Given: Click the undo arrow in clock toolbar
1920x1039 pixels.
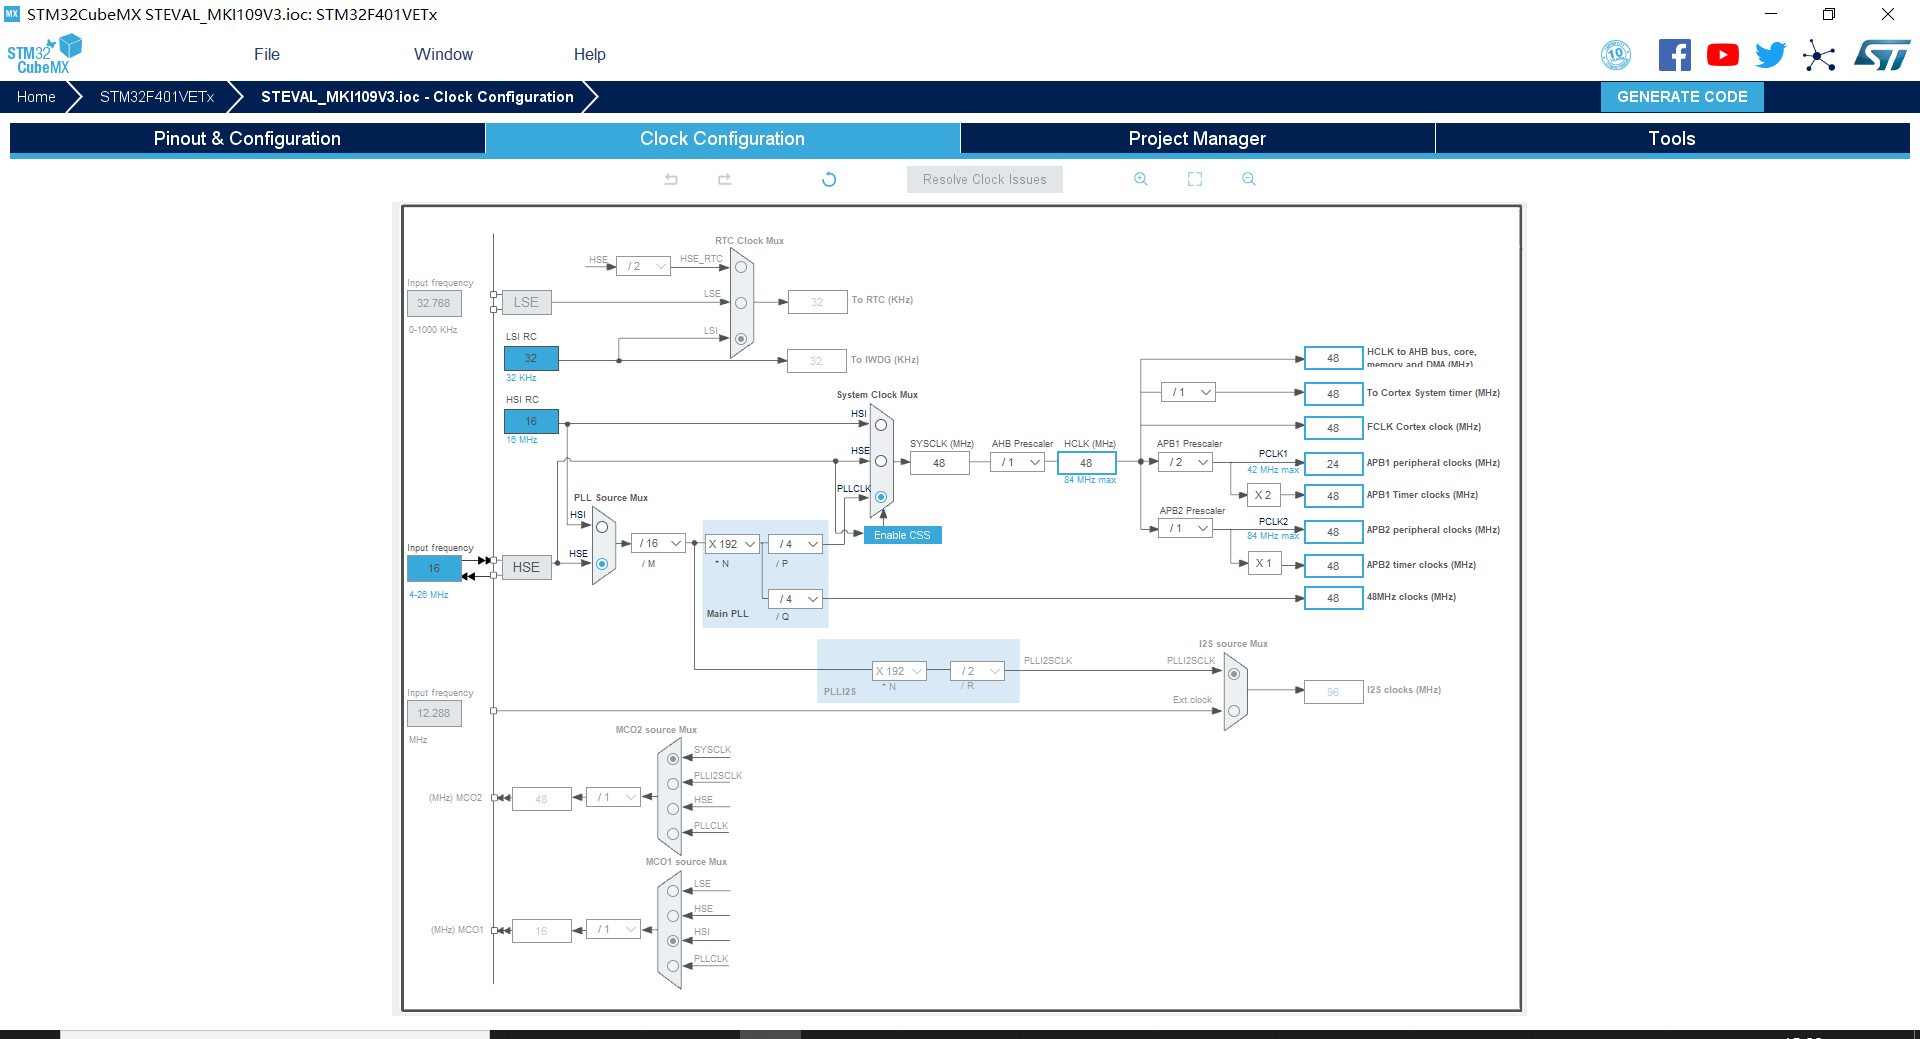Looking at the screenshot, I should 671,179.
